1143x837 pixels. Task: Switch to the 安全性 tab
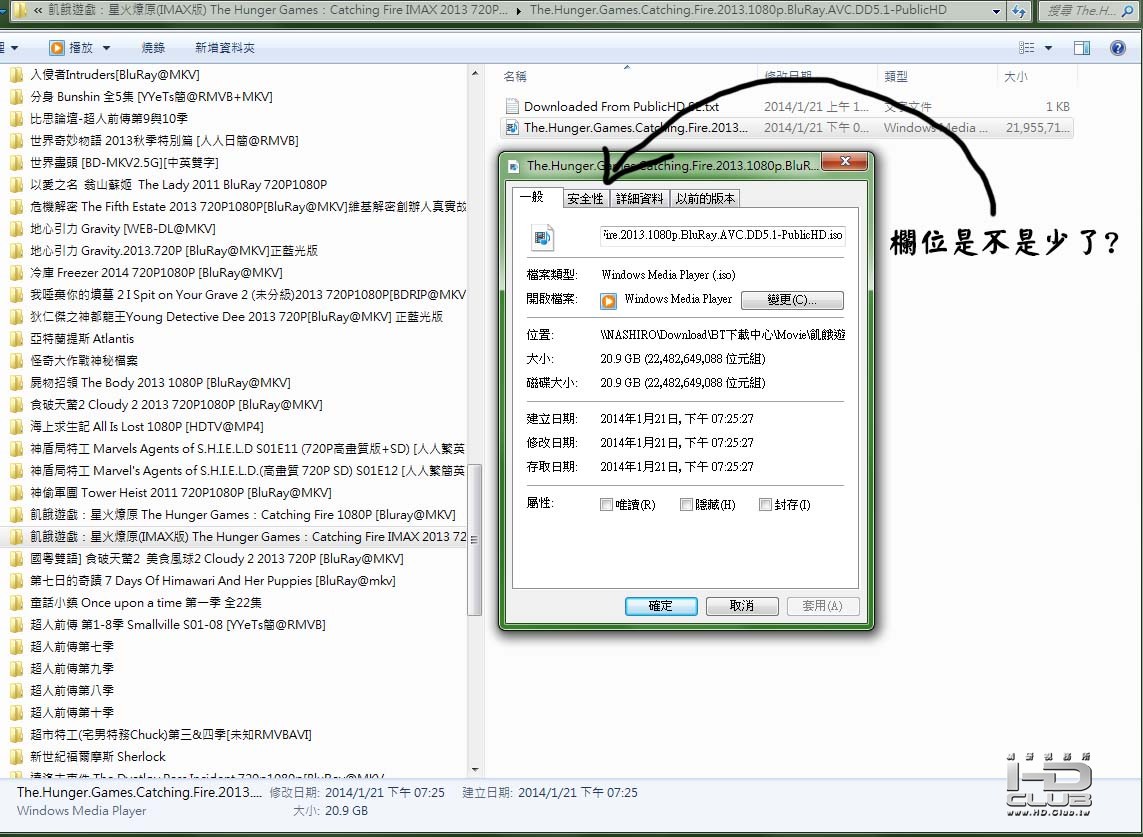pos(585,199)
